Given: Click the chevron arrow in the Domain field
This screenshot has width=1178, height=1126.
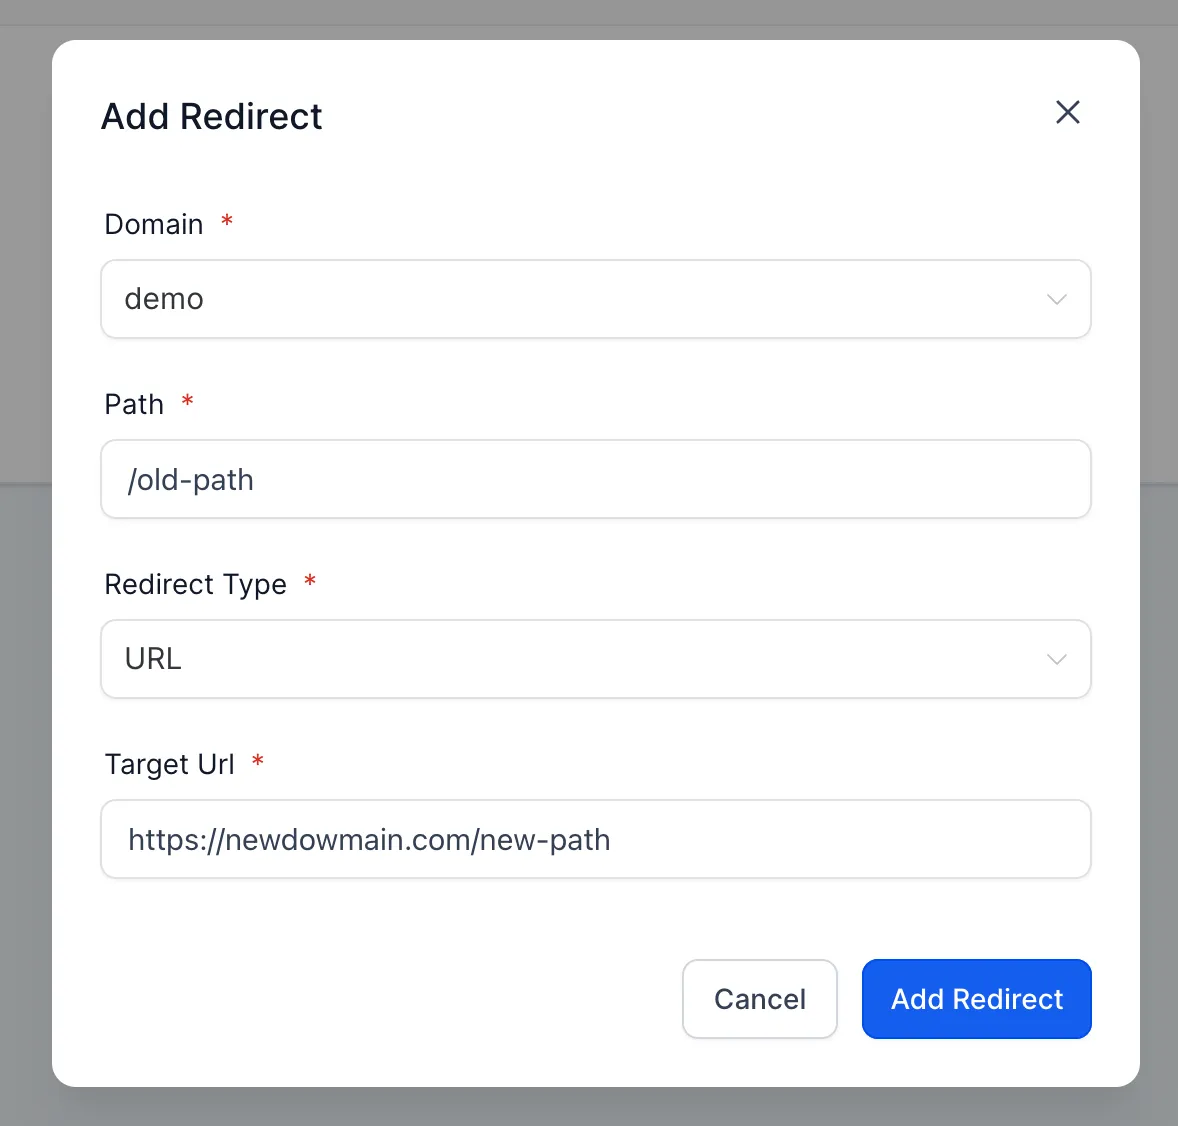Looking at the screenshot, I should 1056,299.
